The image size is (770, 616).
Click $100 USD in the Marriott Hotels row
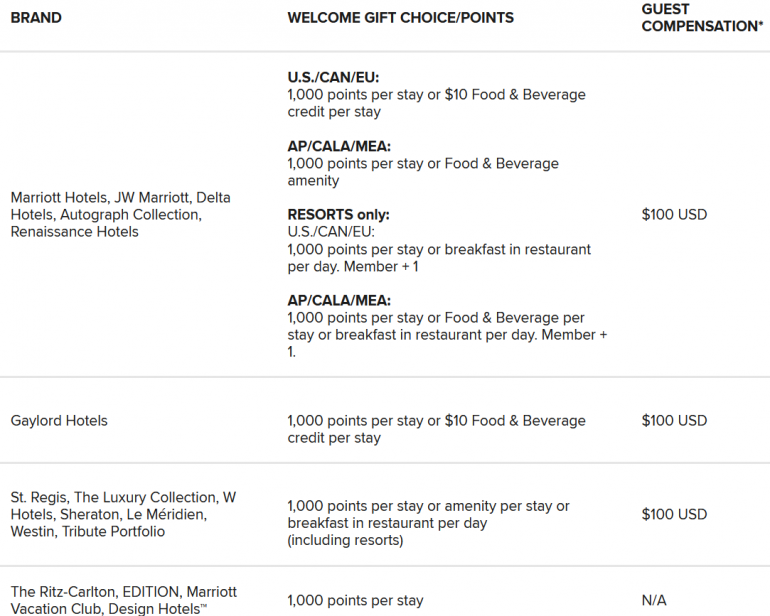click(x=674, y=214)
